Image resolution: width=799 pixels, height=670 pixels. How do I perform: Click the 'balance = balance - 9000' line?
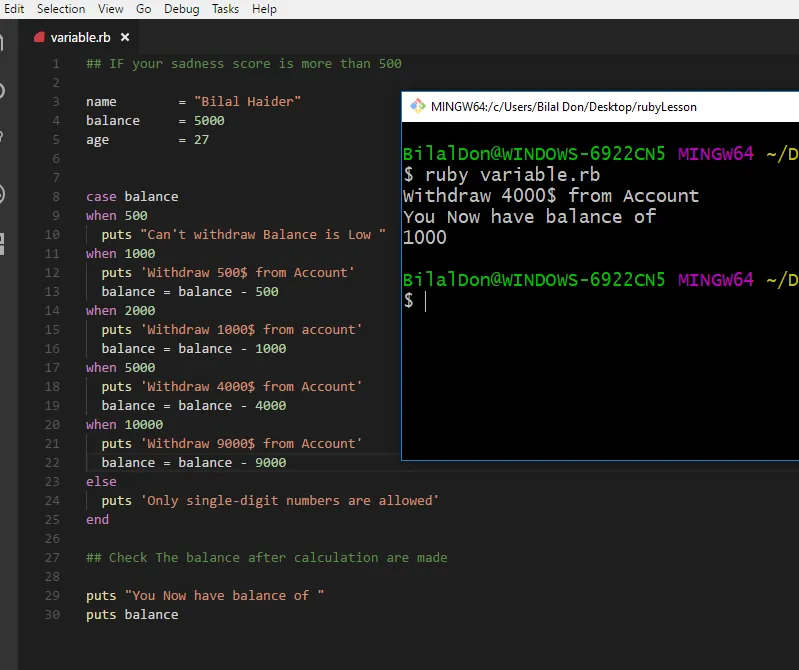[194, 463]
